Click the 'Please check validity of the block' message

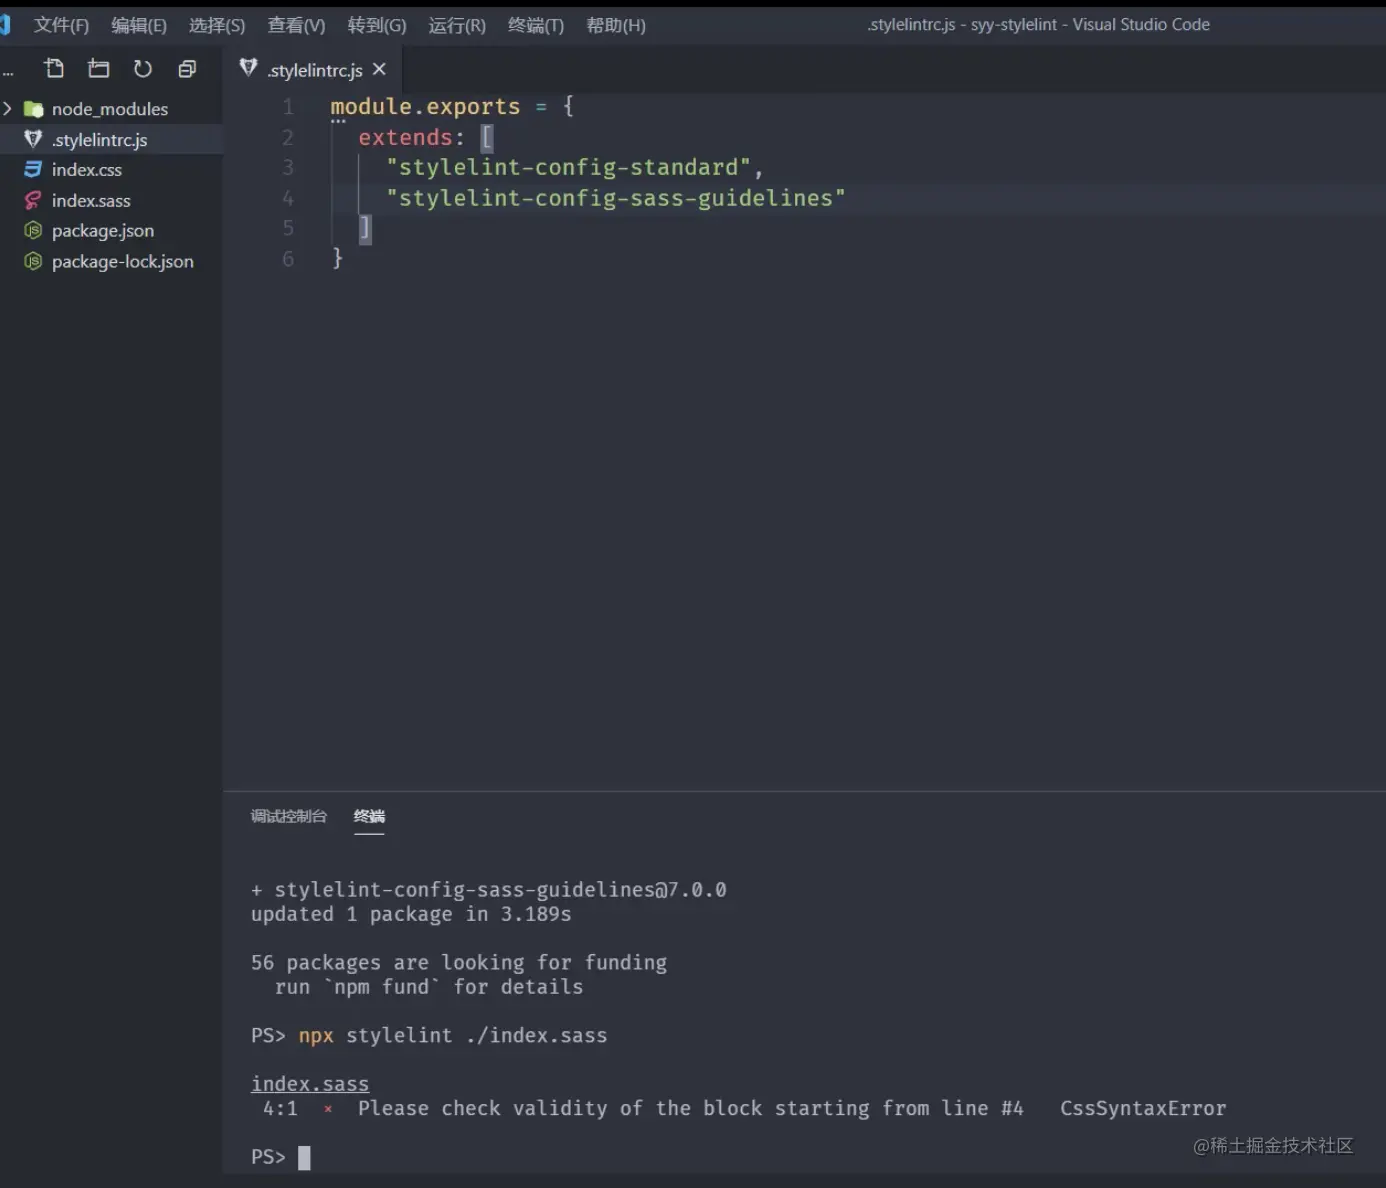tap(690, 1108)
